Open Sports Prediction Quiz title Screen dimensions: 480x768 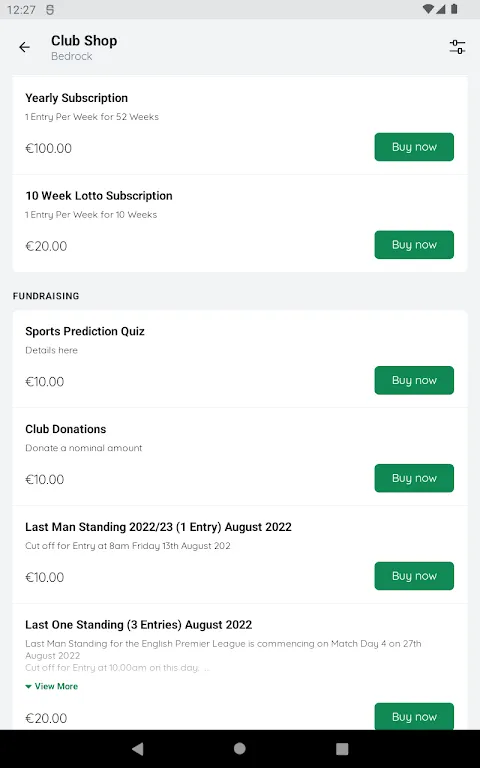point(85,332)
